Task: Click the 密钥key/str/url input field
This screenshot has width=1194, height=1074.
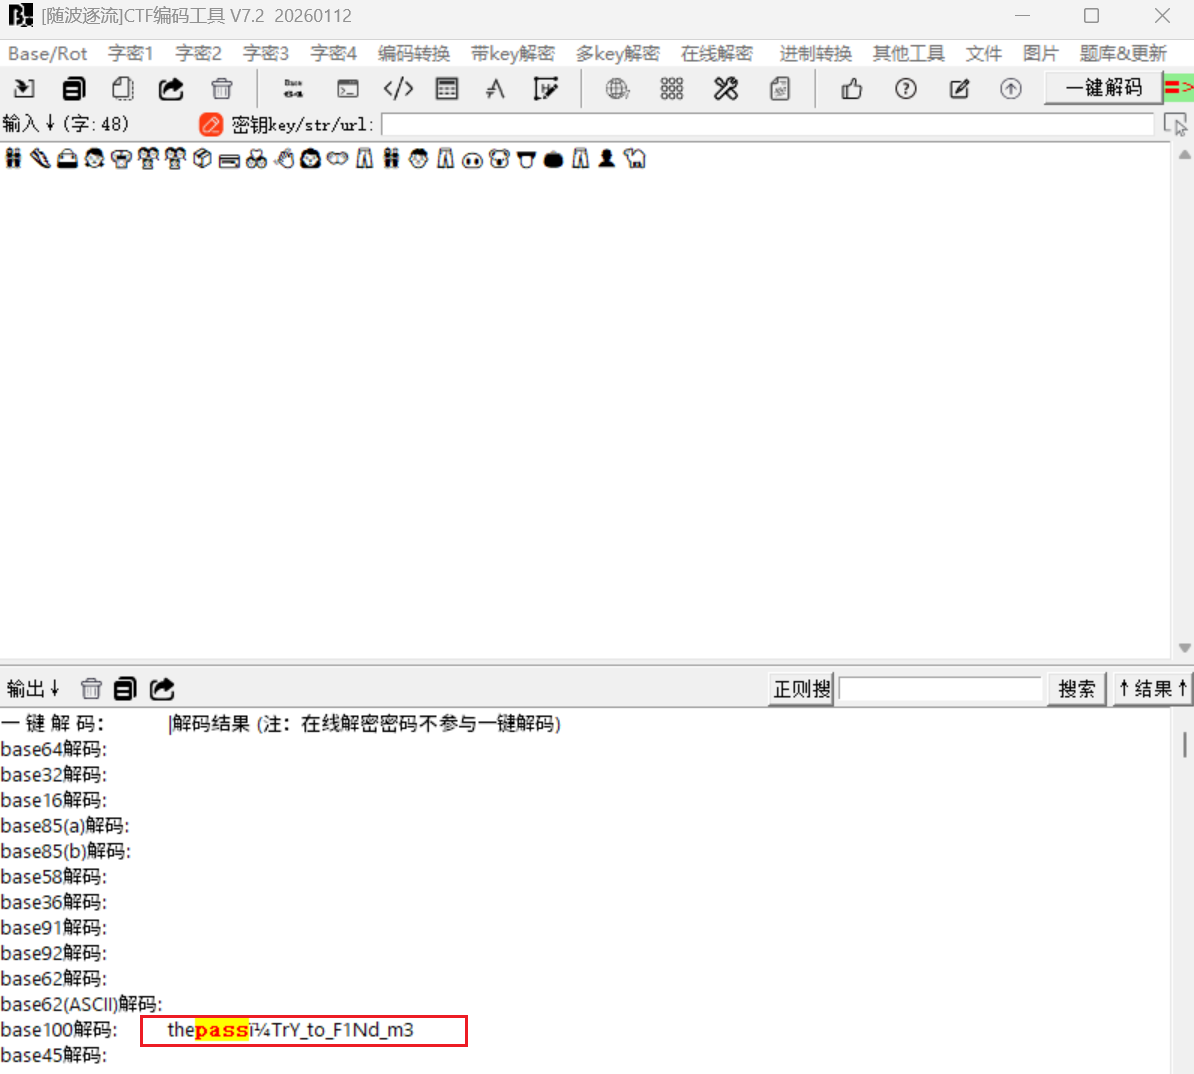Action: click(x=767, y=125)
